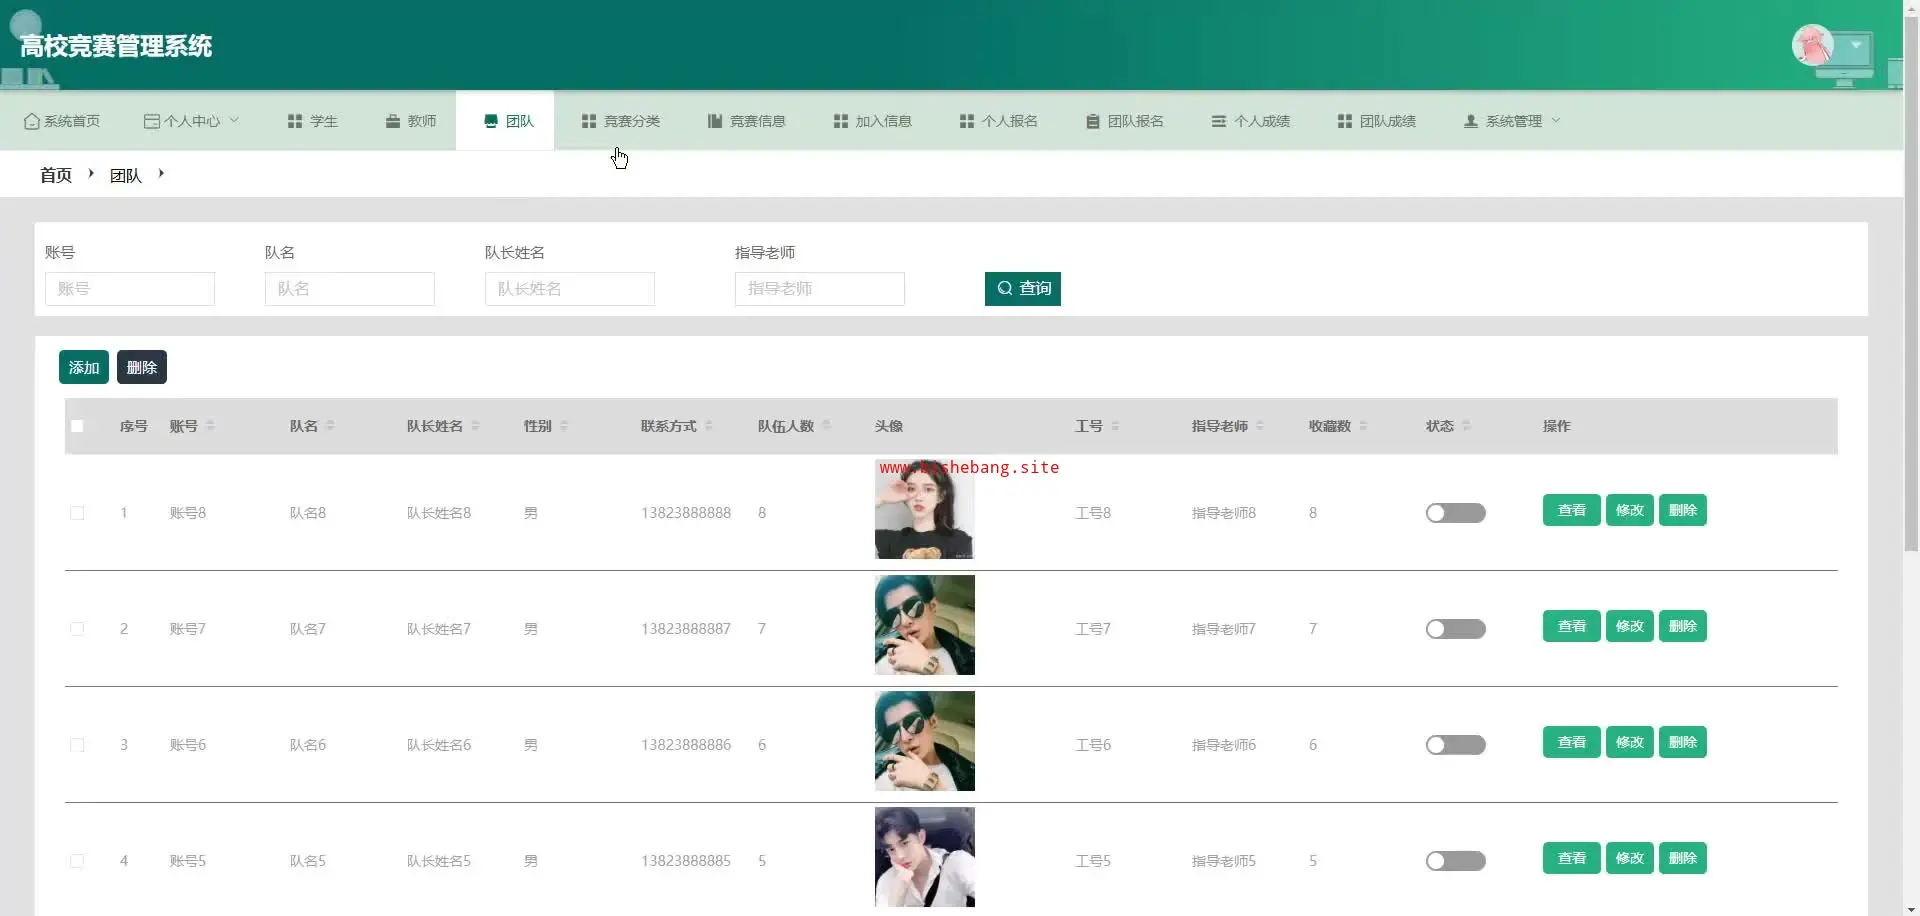The width and height of the screenshot is (1920, 916).
Task: Click the user avatar in the header
Action: click(x=1812, y=45)
